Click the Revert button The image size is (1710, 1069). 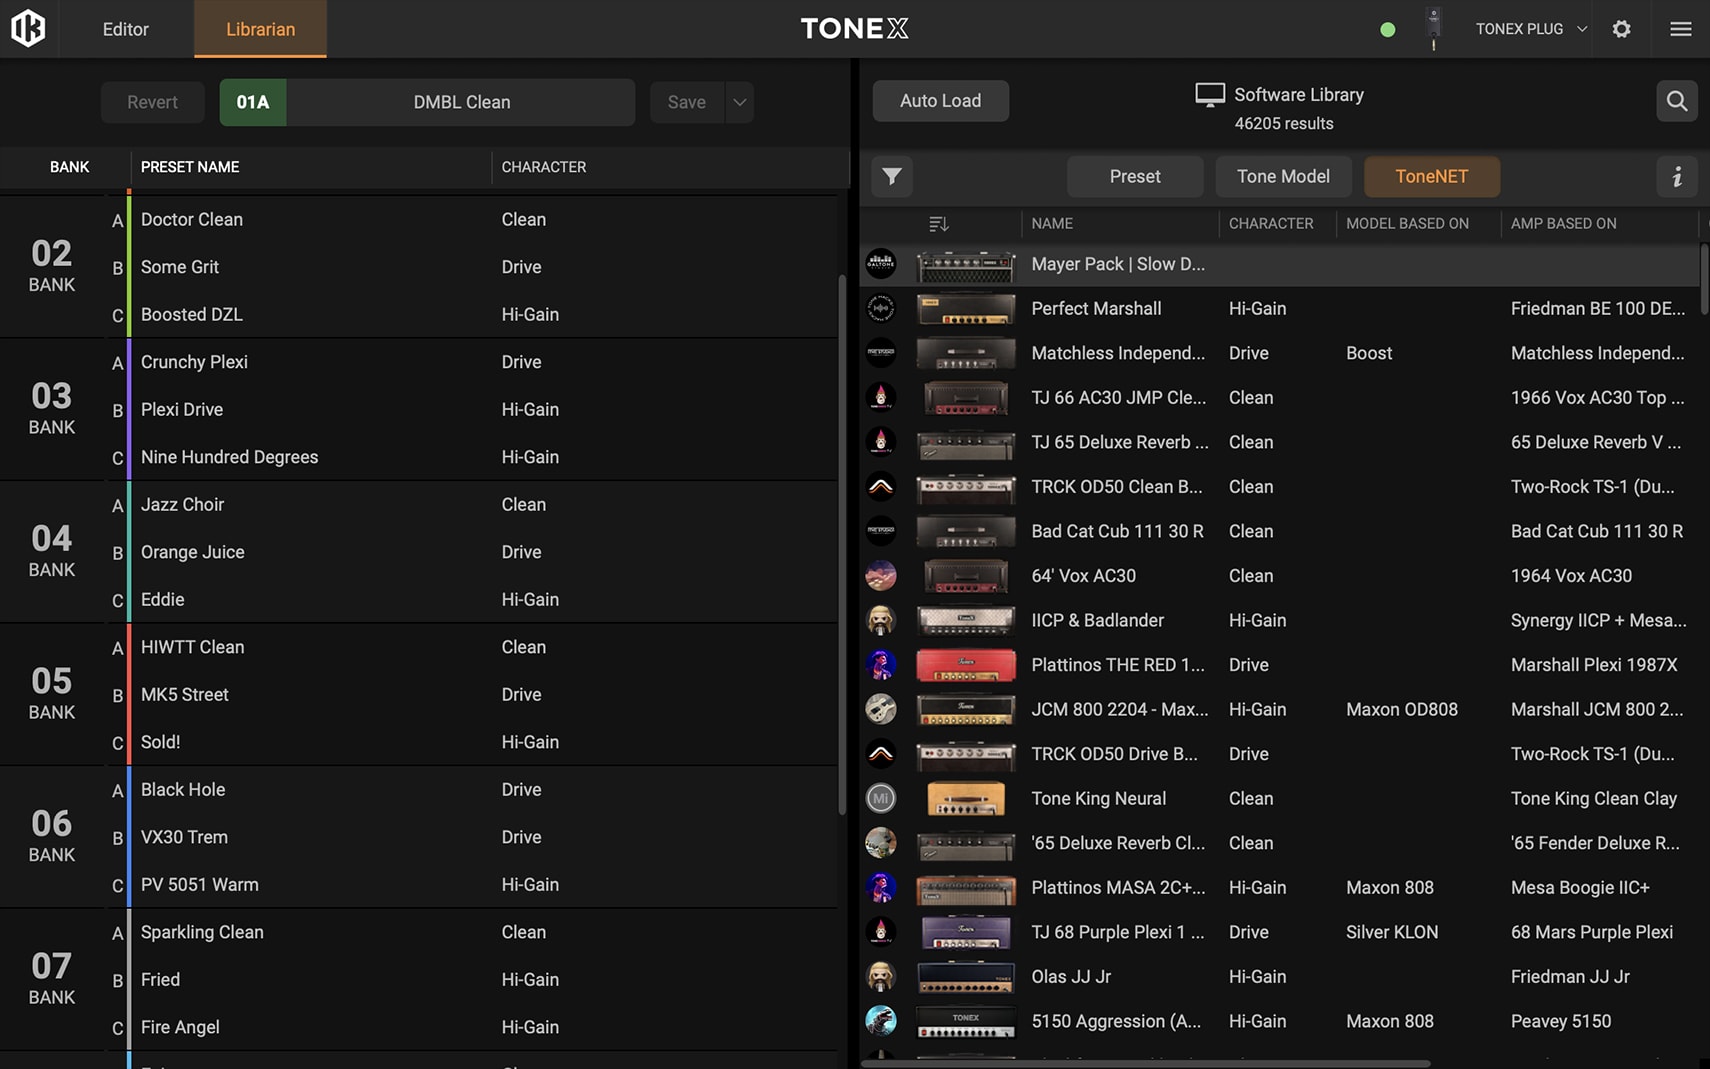click(x=152, y=102)
